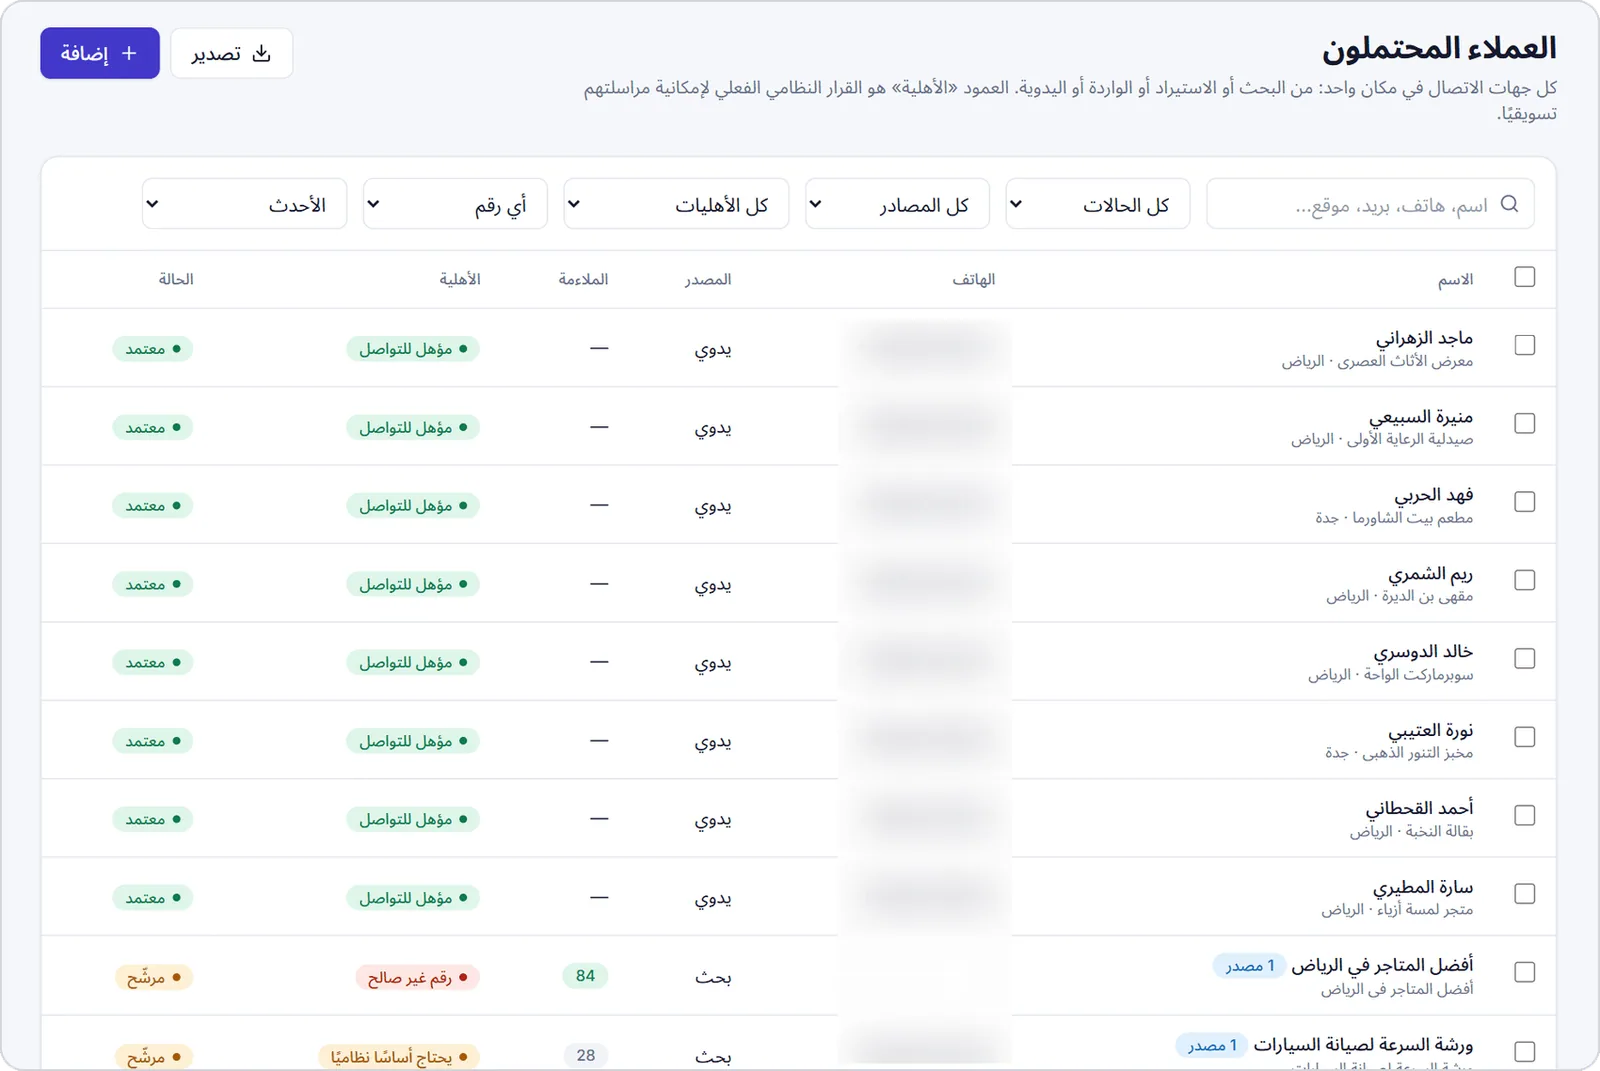Click the الحالة column header
This screenshot has width=1600, height=1071.
(x=176, y=280)
